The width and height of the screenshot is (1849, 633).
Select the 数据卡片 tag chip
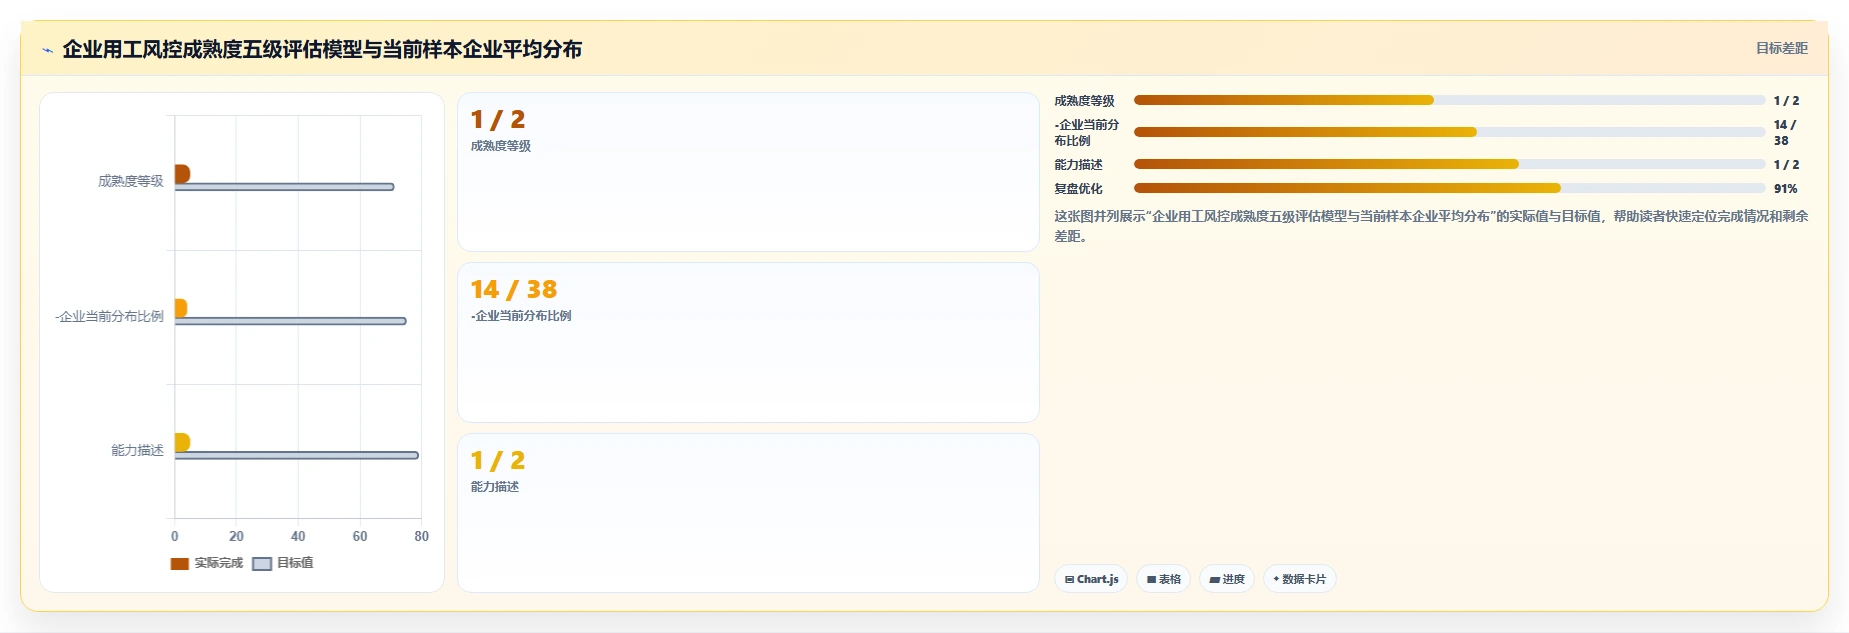1300,579
